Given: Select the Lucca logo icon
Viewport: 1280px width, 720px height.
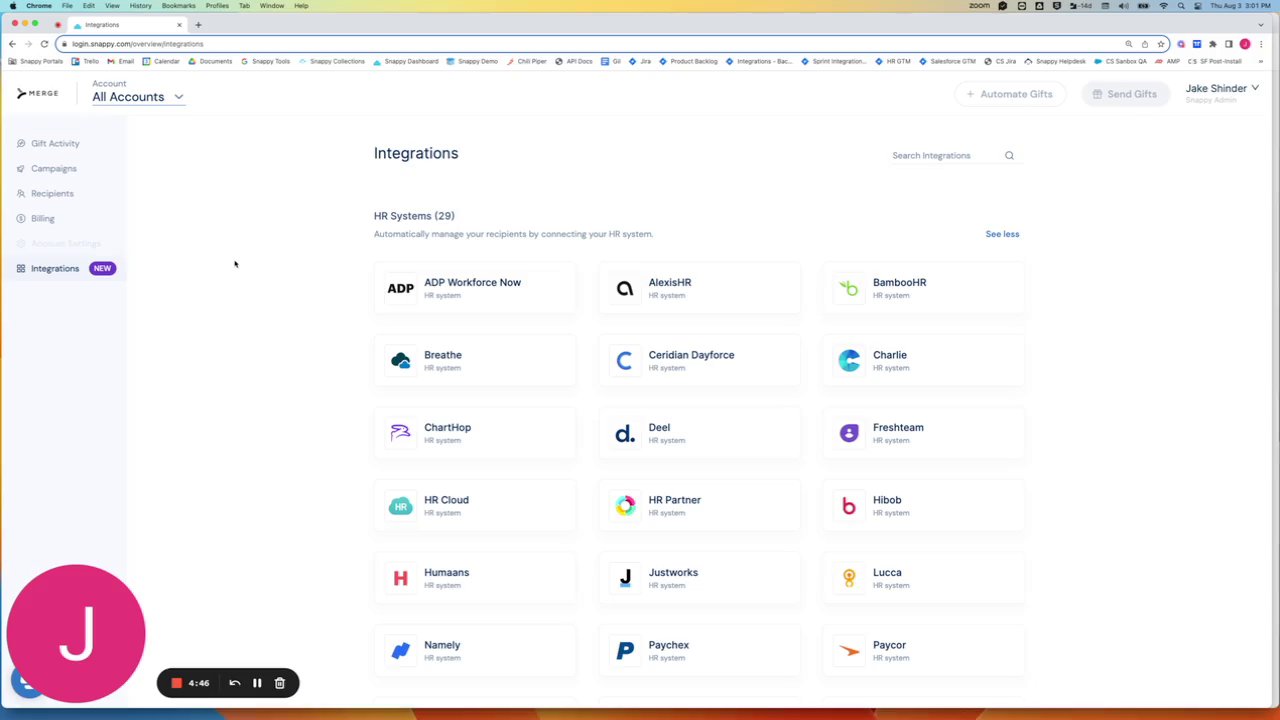Looking at the screenshot, I should tap(849, 578).
